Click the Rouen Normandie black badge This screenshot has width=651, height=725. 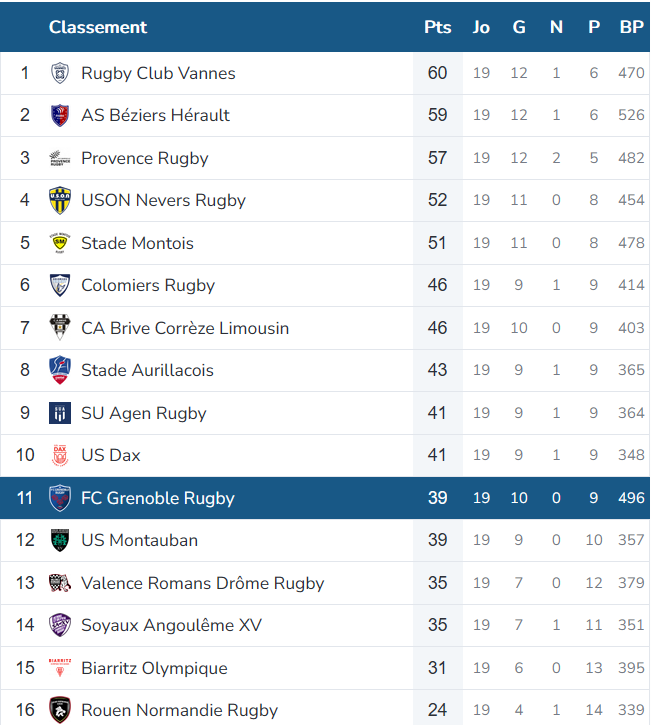pyautogui.click(x=60, y=710)
